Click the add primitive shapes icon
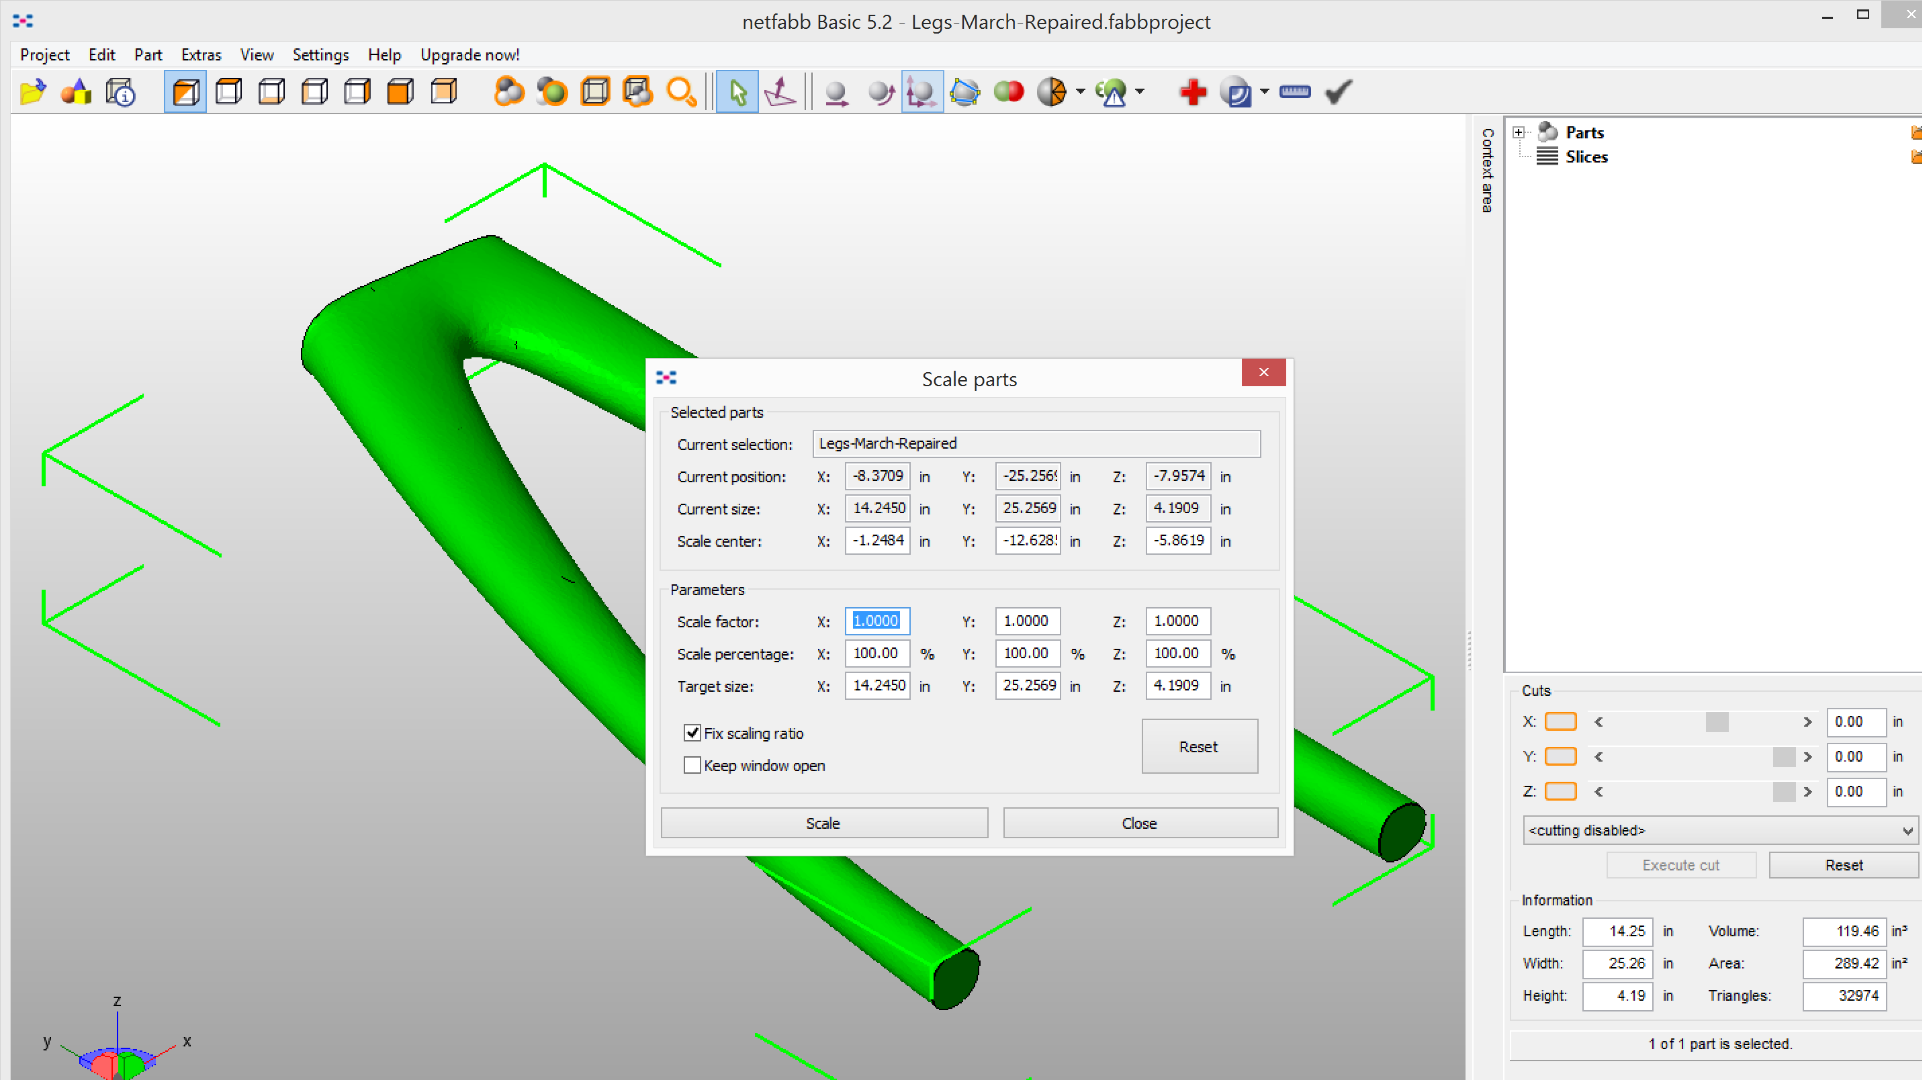Image resolution: width=1922 pixels, height=1080 pixels. click(76, 93)
